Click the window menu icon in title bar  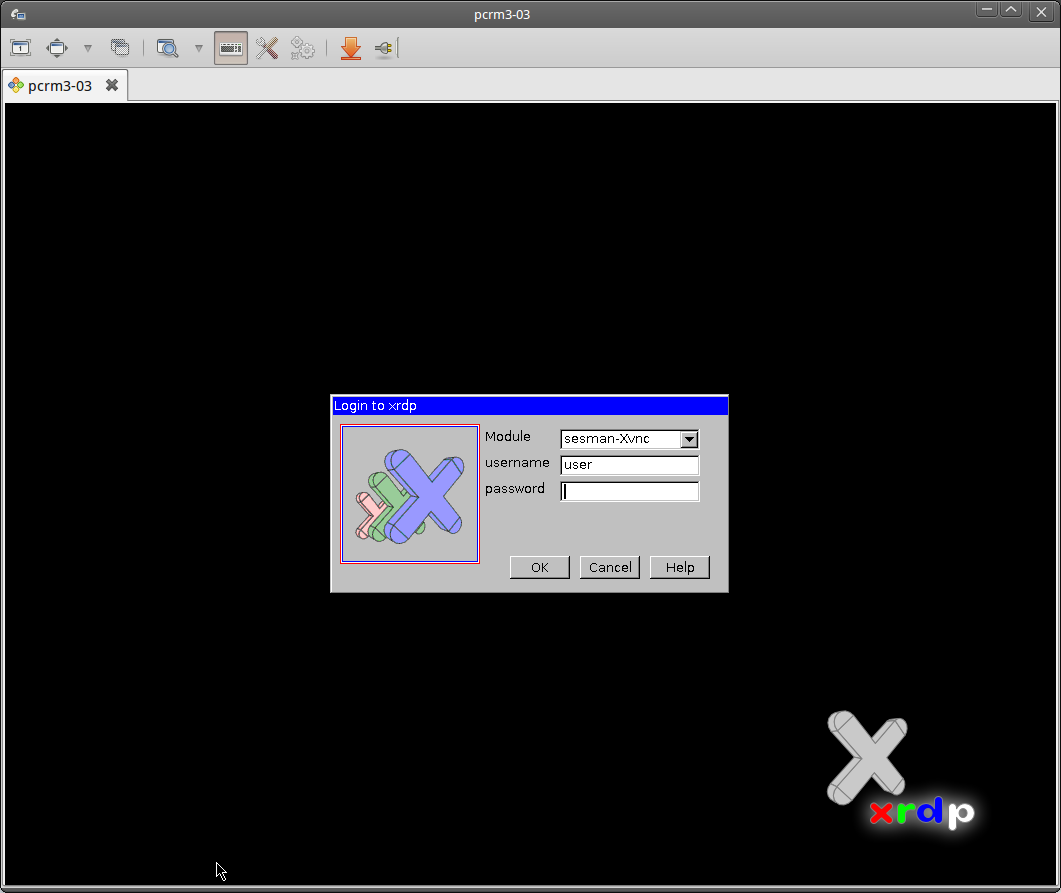click(18, 14)
